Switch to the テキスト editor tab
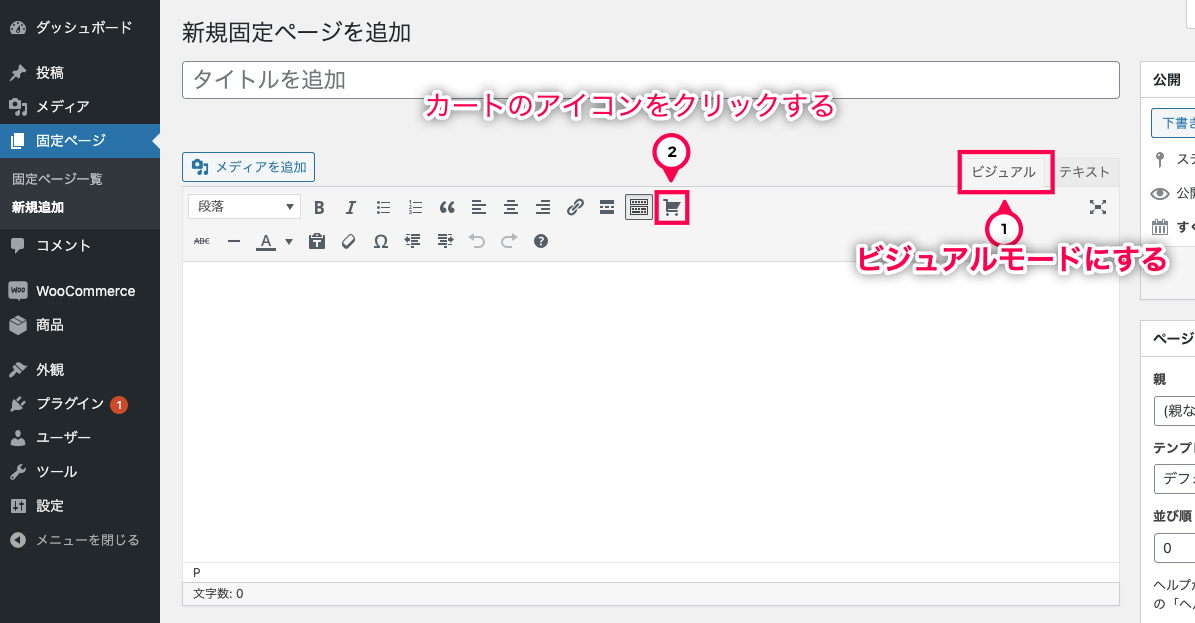 1084,172
